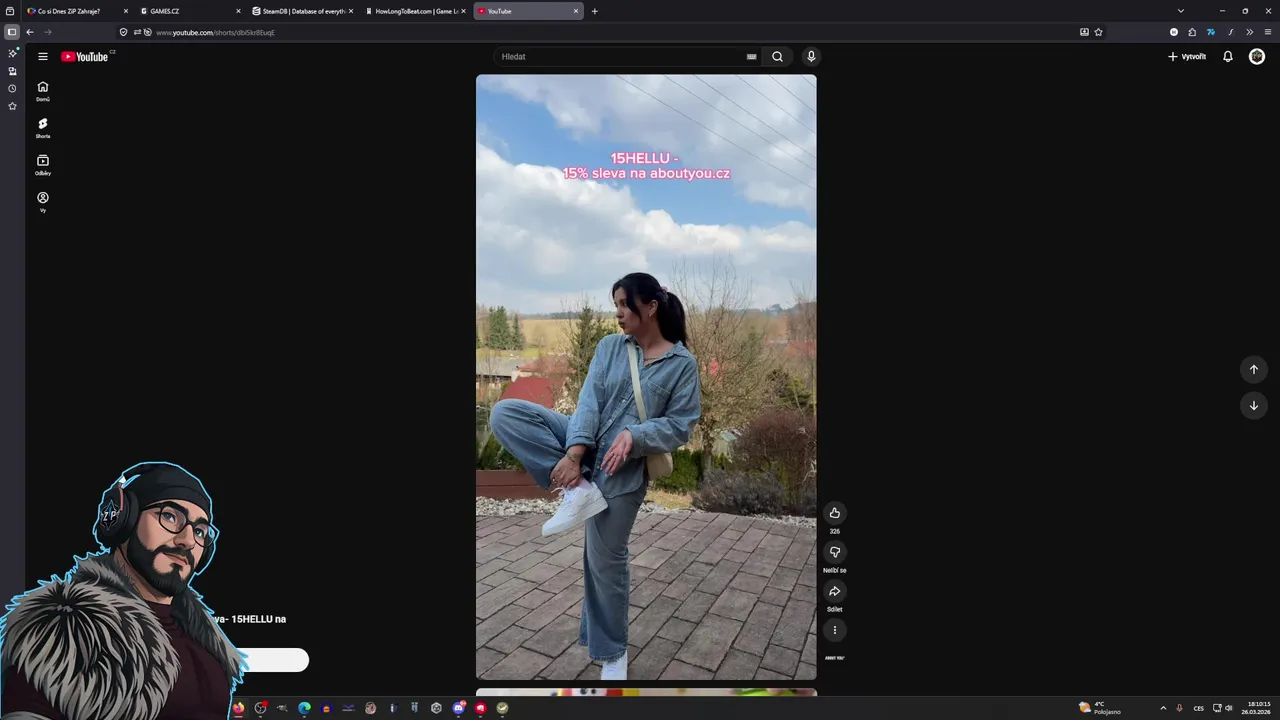This screenshot has height=720, width=1280.
Task: Close the SteamDB tab
Action: (x=351, y=11)
